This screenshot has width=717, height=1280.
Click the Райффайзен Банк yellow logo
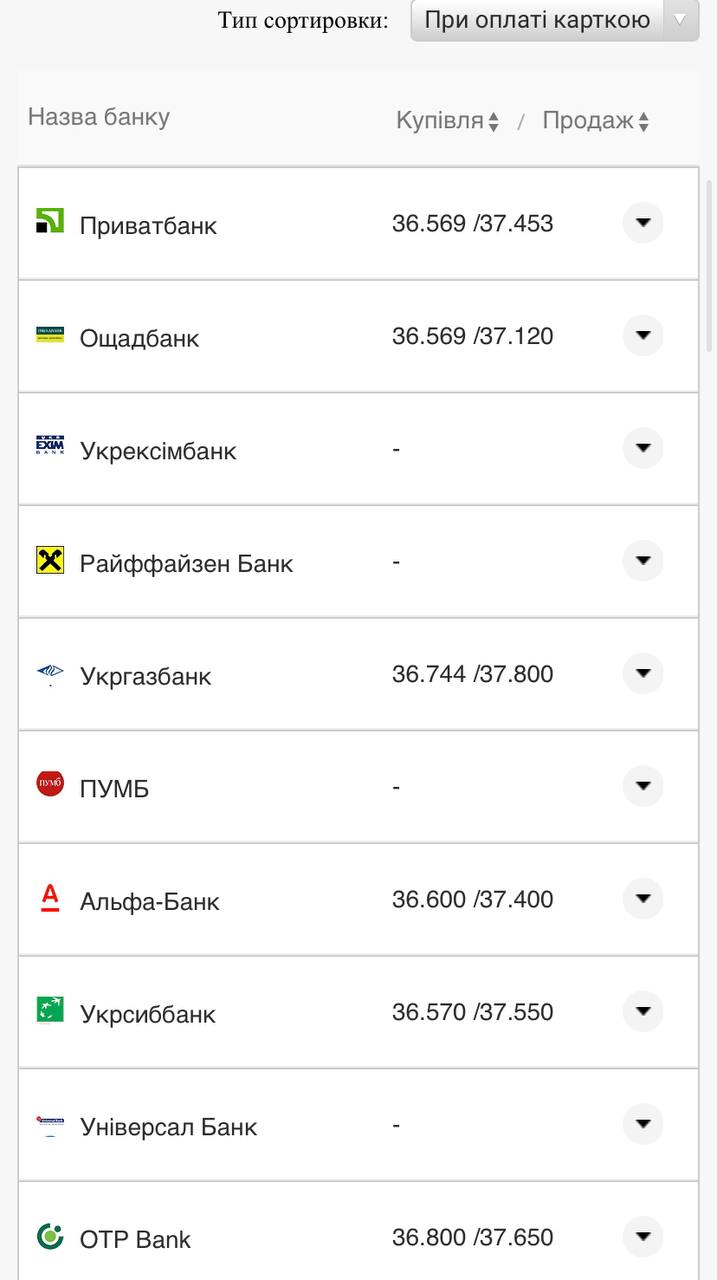(x=50, y=560)
